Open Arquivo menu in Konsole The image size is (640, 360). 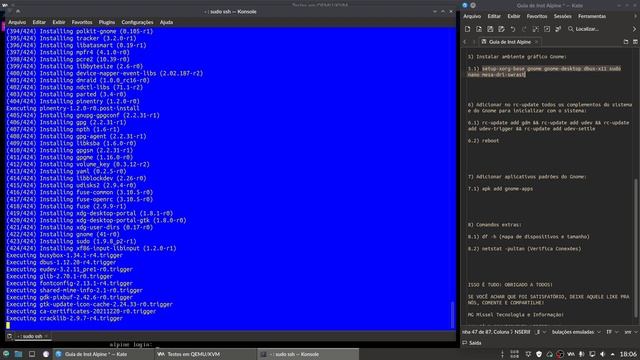click(17, 22)
